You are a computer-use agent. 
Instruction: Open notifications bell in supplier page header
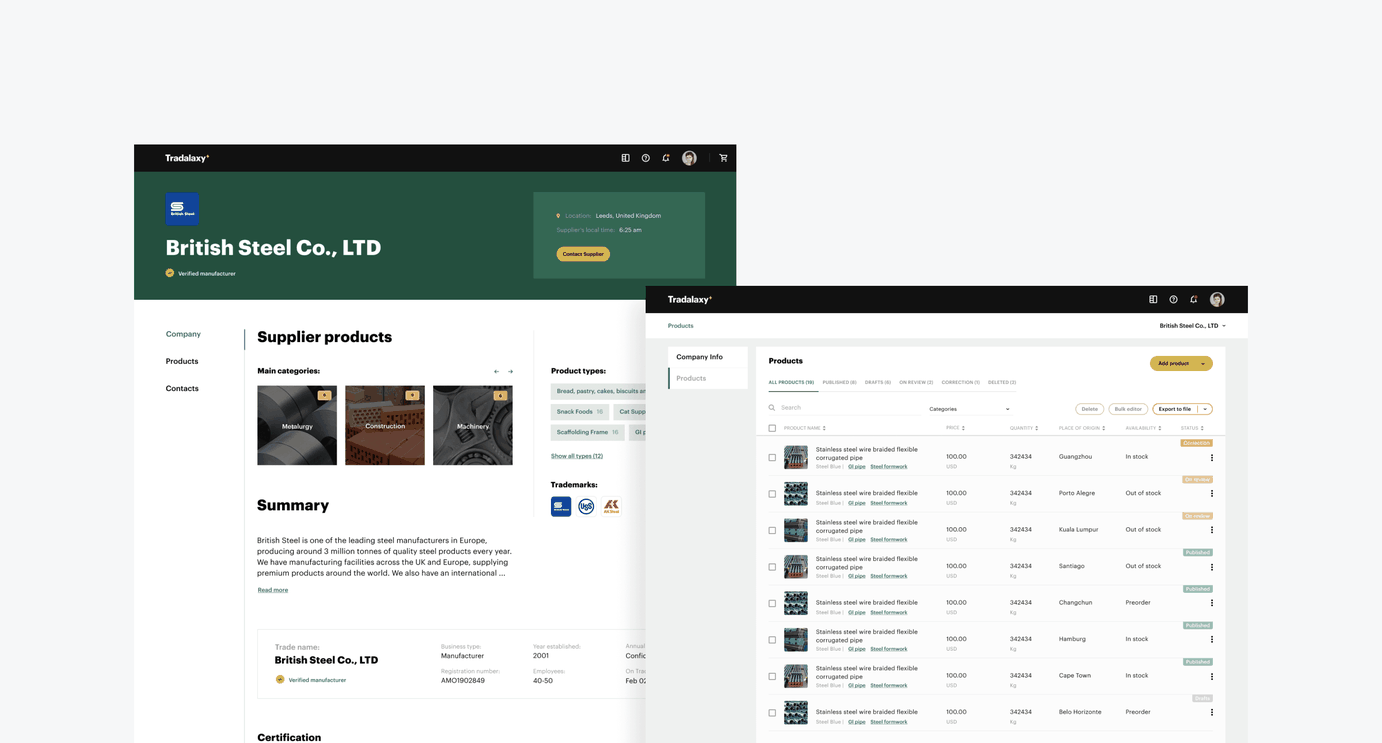click(x=666, y=158)
